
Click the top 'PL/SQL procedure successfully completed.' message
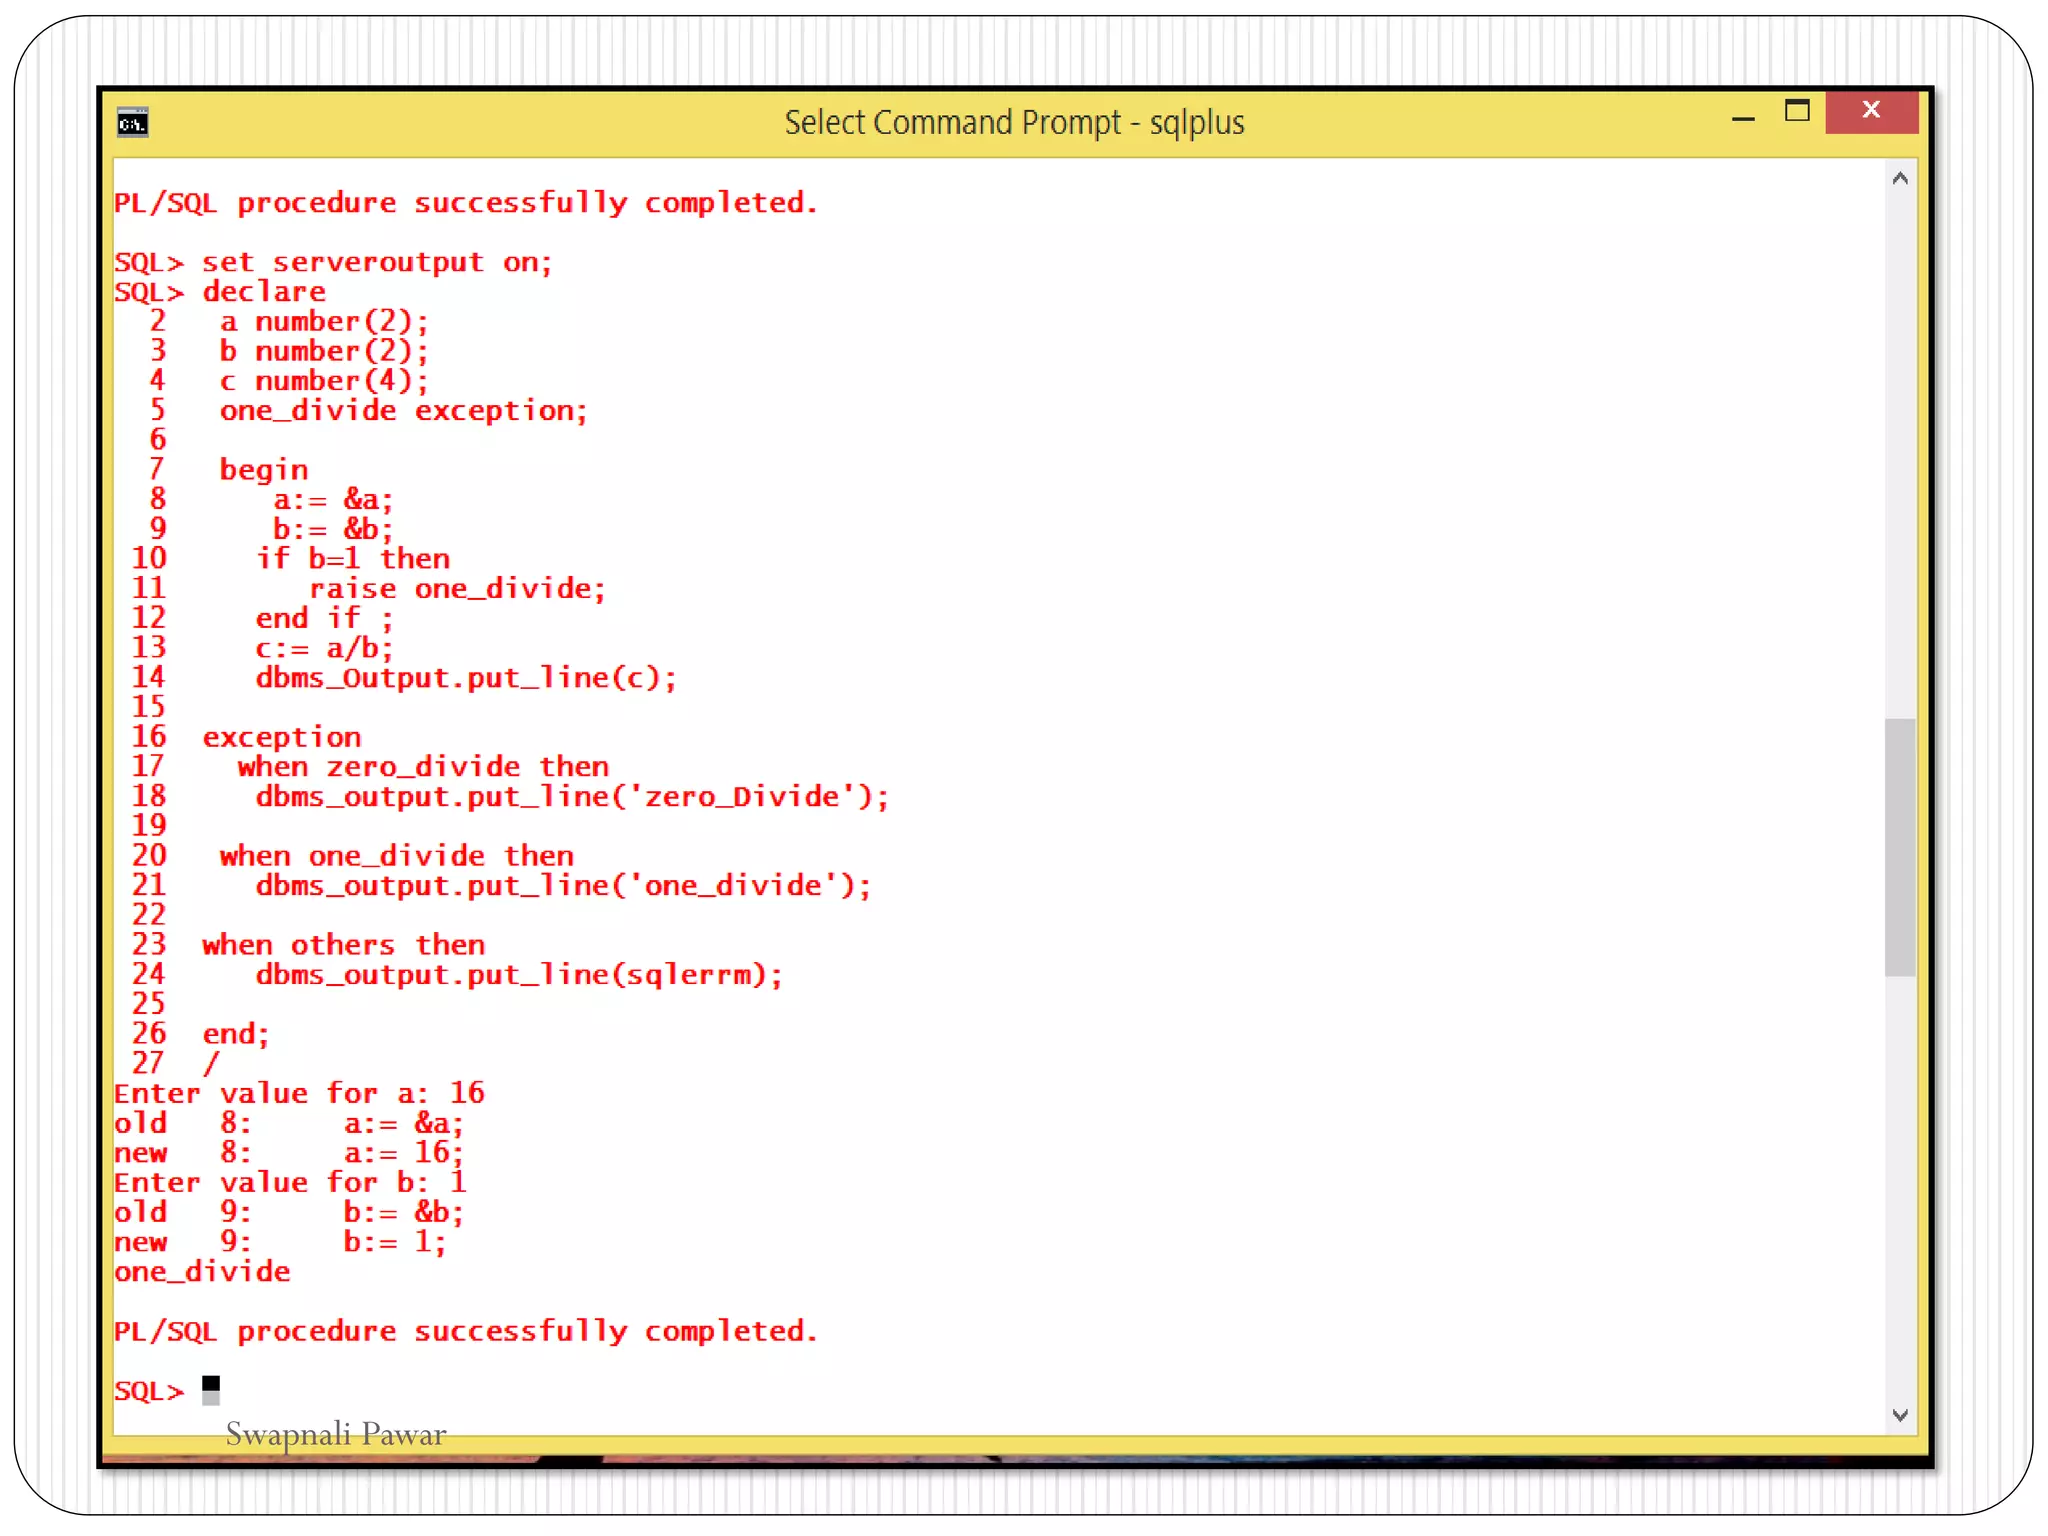click(x=466, y=203)
